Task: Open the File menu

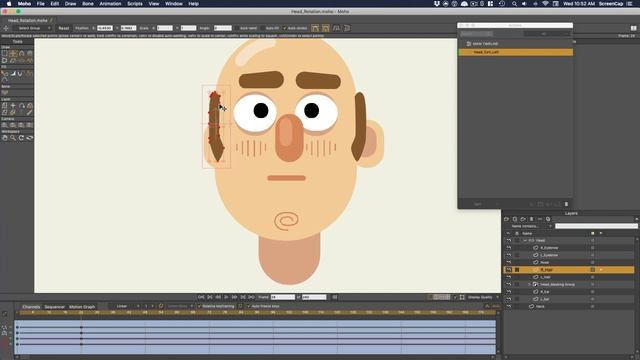Action: 41,4
